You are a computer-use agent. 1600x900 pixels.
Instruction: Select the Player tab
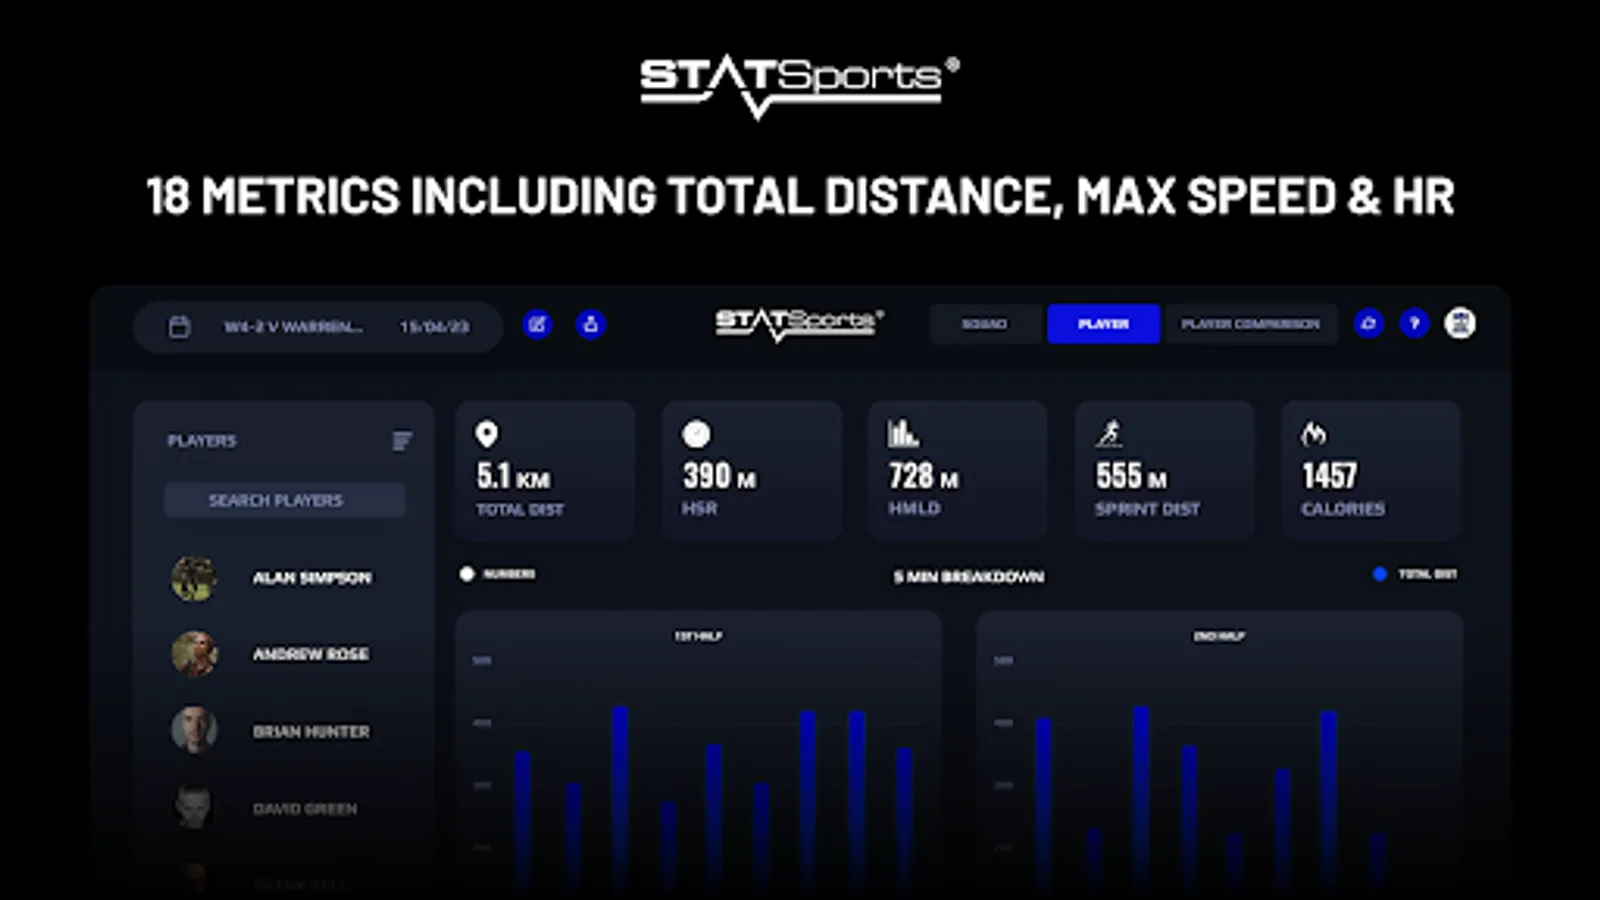[1103, 324]
